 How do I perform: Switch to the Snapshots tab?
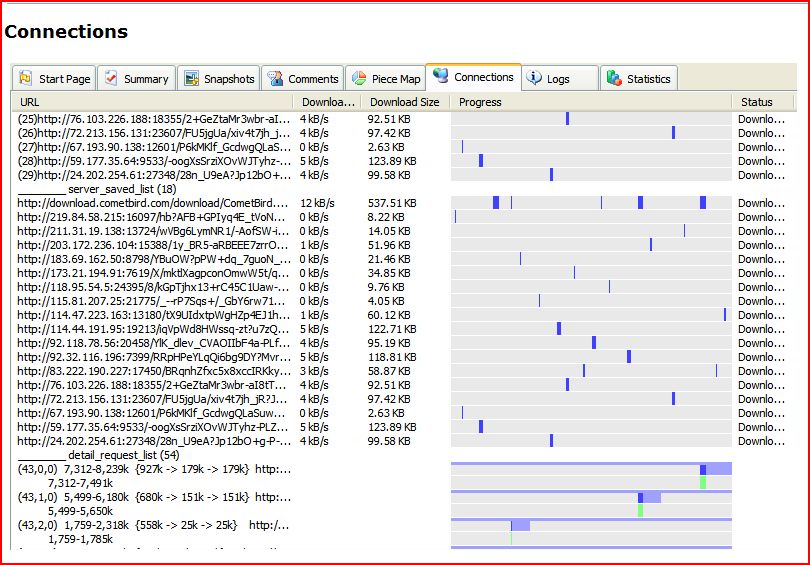click(x=219, y=78)
